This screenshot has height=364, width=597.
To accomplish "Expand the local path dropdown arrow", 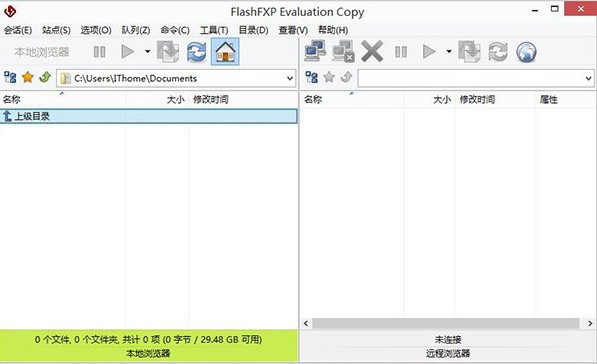I will [x=290, y=78].
